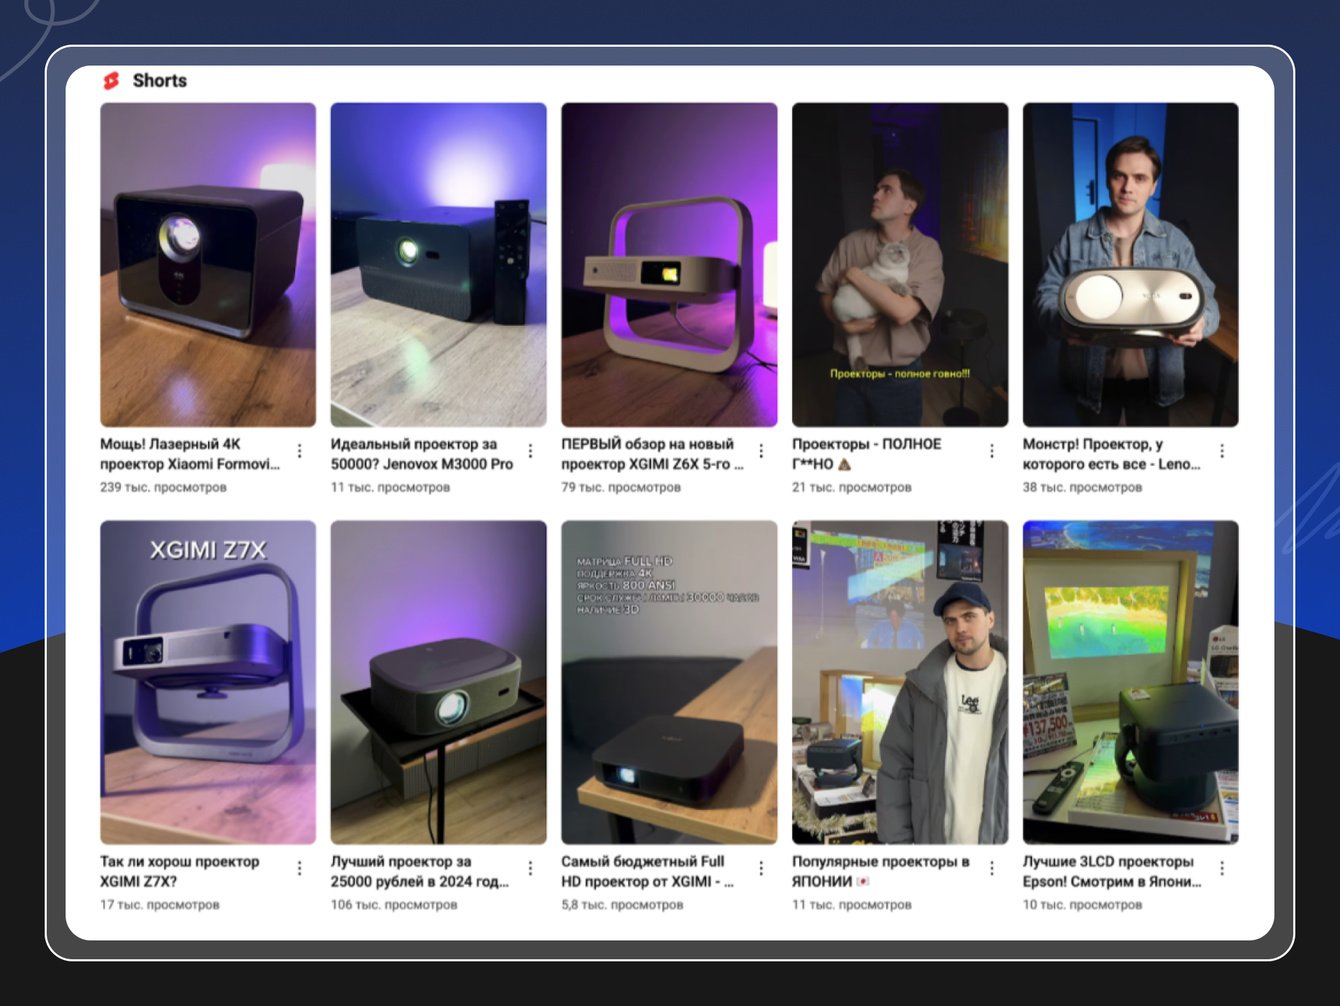
Task: Play the XGIMI Z7X labeled thumbnail
Action: (208, 682)
